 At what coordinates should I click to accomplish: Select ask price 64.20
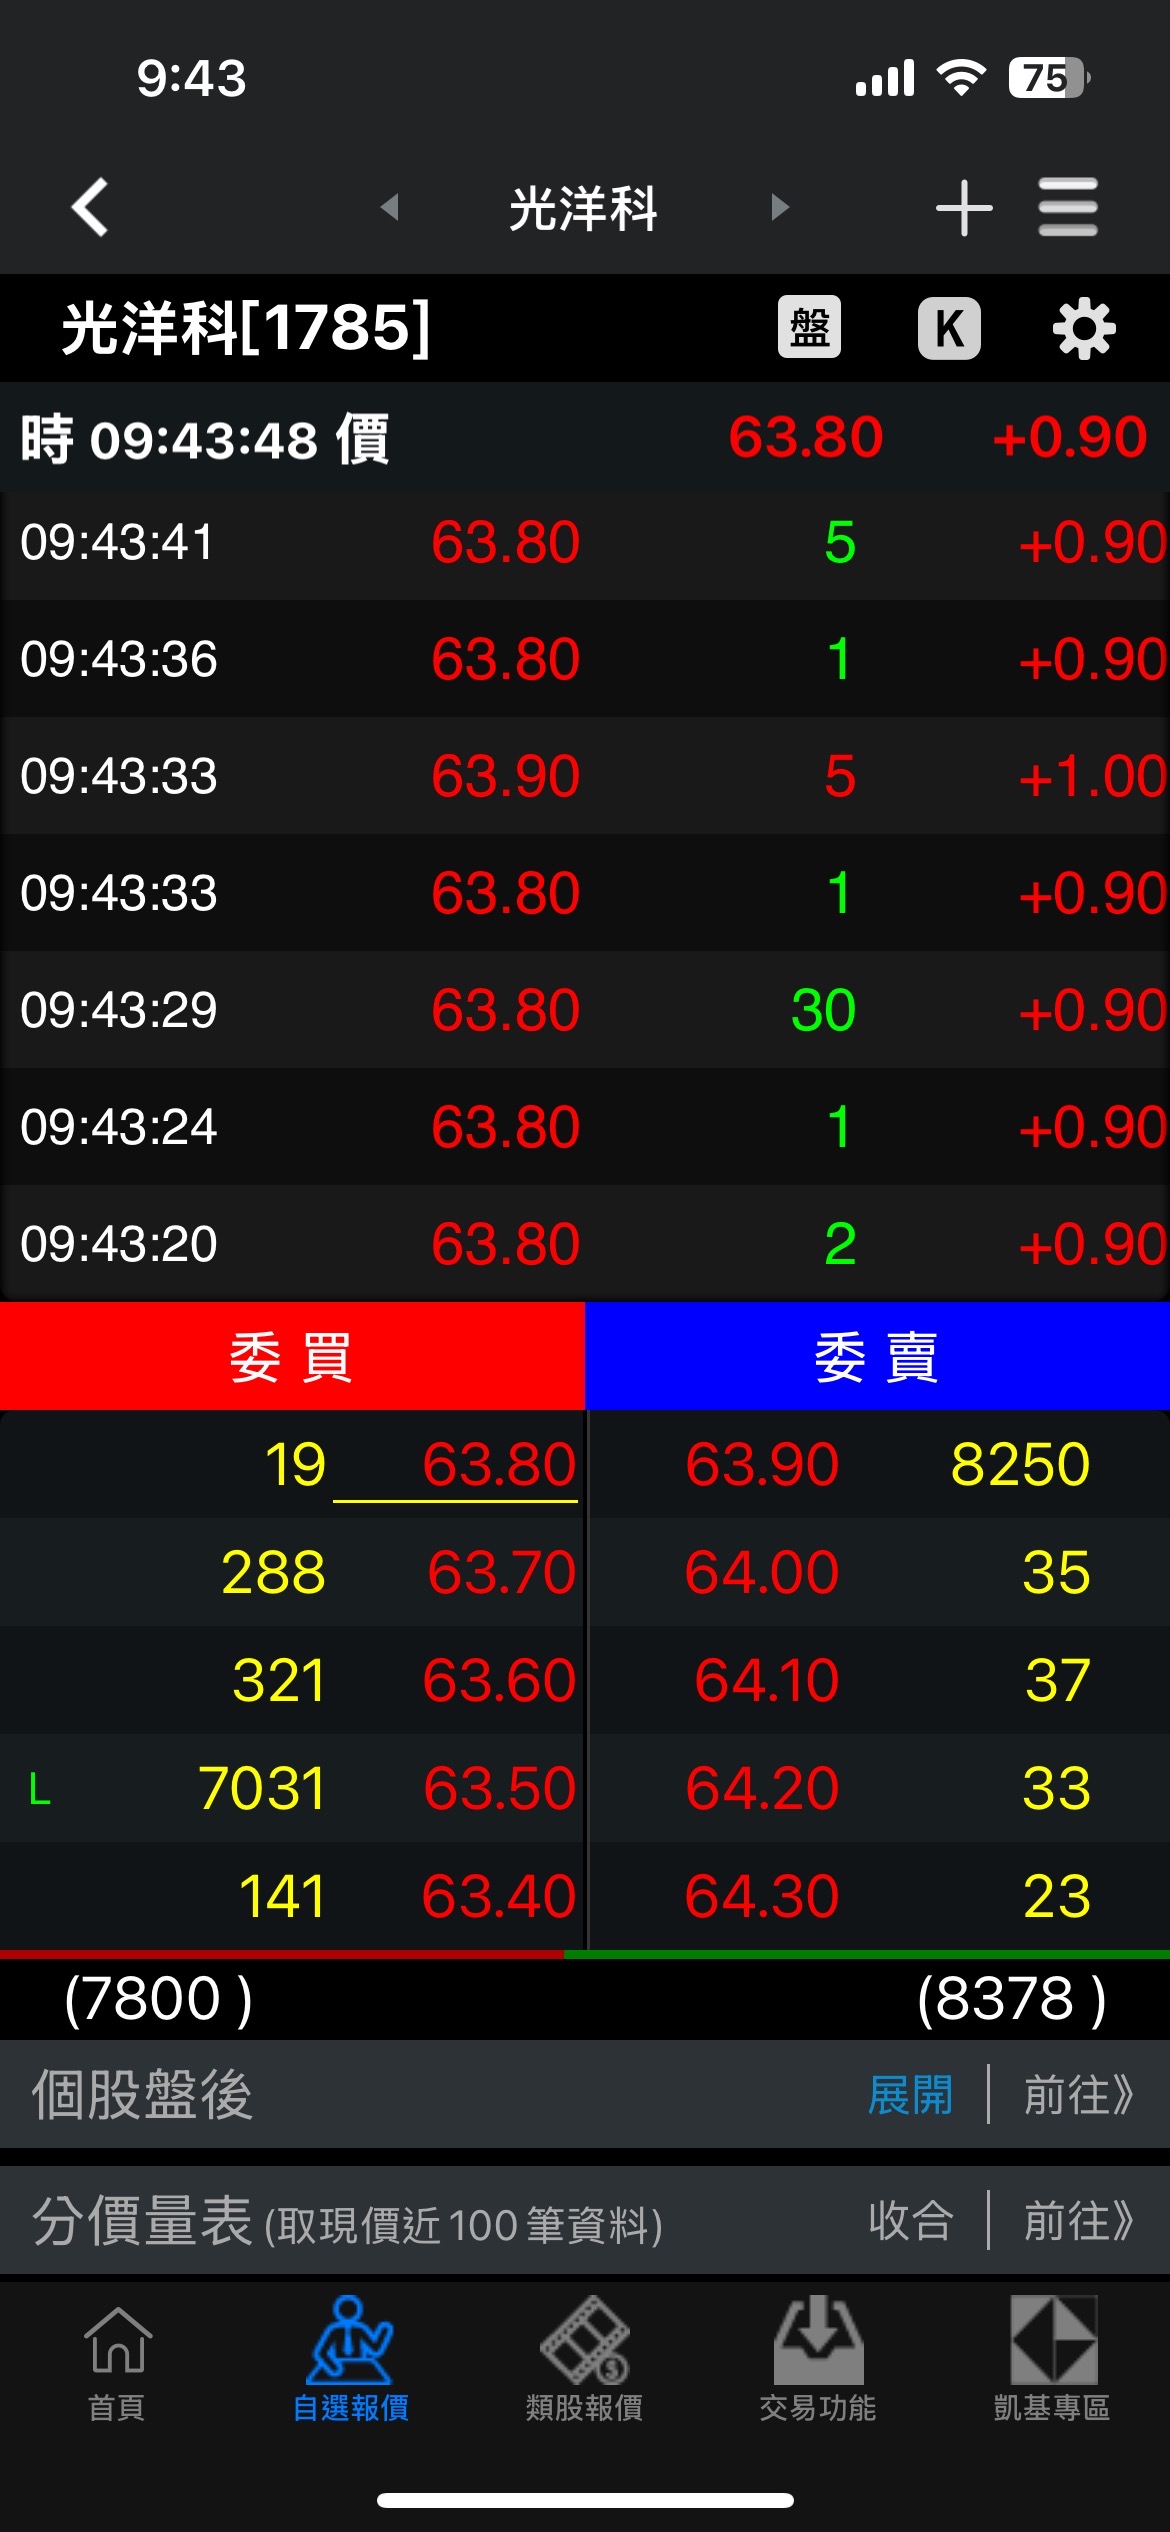coord(762,1789)
